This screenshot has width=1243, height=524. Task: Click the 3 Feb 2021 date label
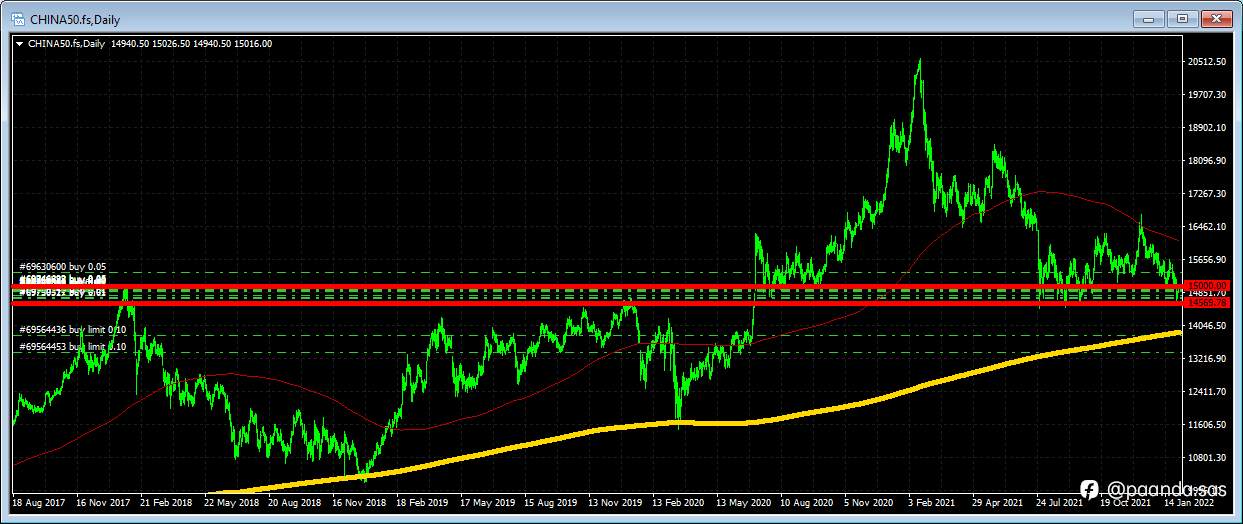tap(931, 502)
